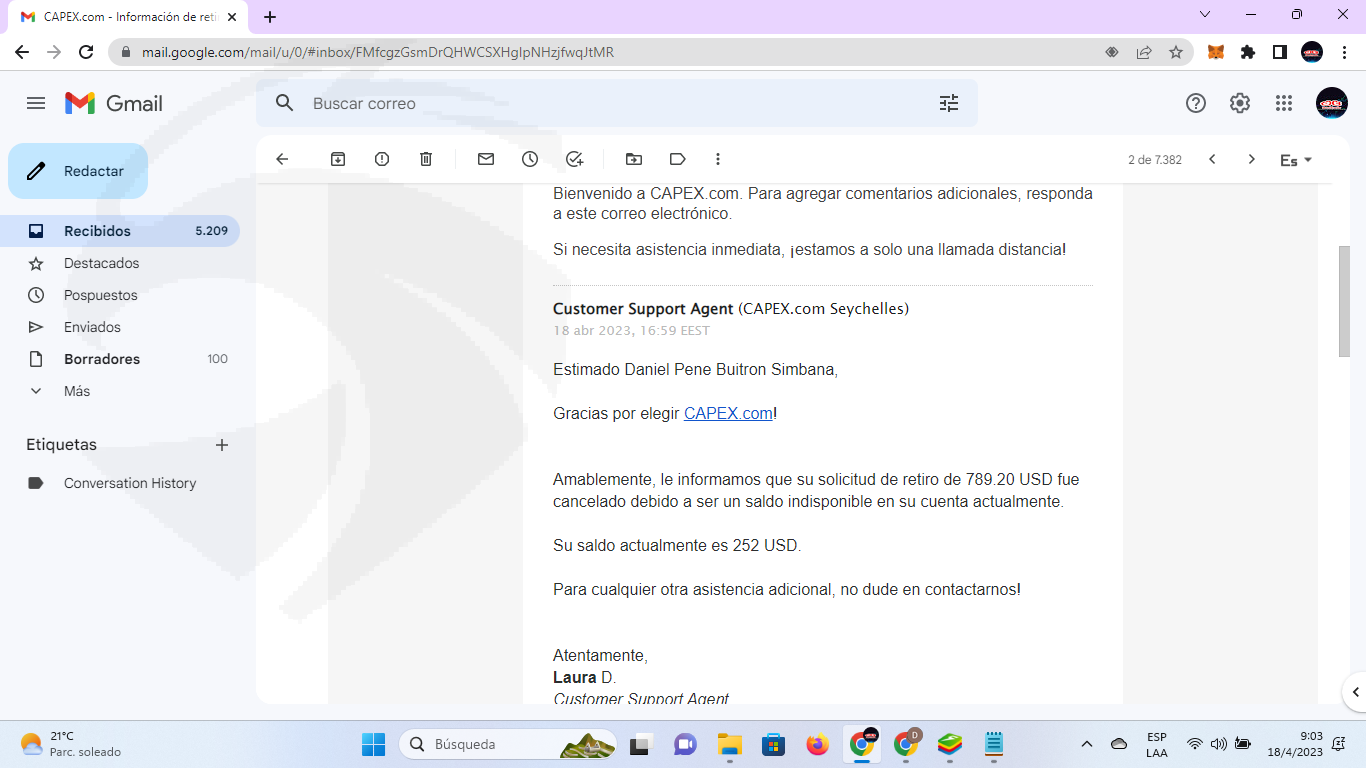1366x768 pixels.
Task: Go back to inbox arrow
Action: click(x=282, y=159)
